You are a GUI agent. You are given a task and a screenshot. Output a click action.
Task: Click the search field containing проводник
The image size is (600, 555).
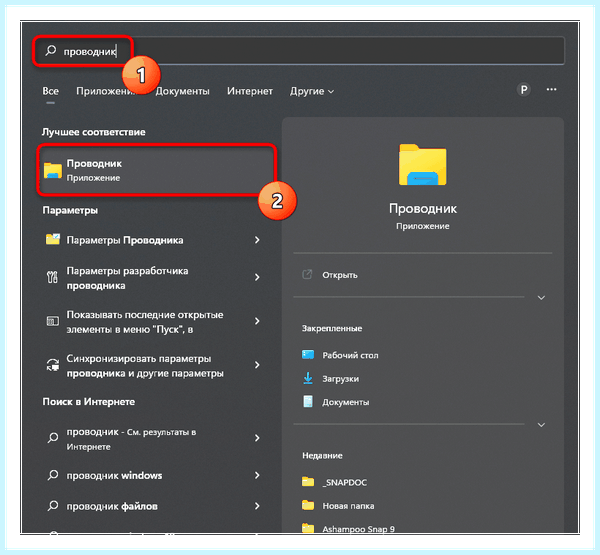click(x=298, y=51)
